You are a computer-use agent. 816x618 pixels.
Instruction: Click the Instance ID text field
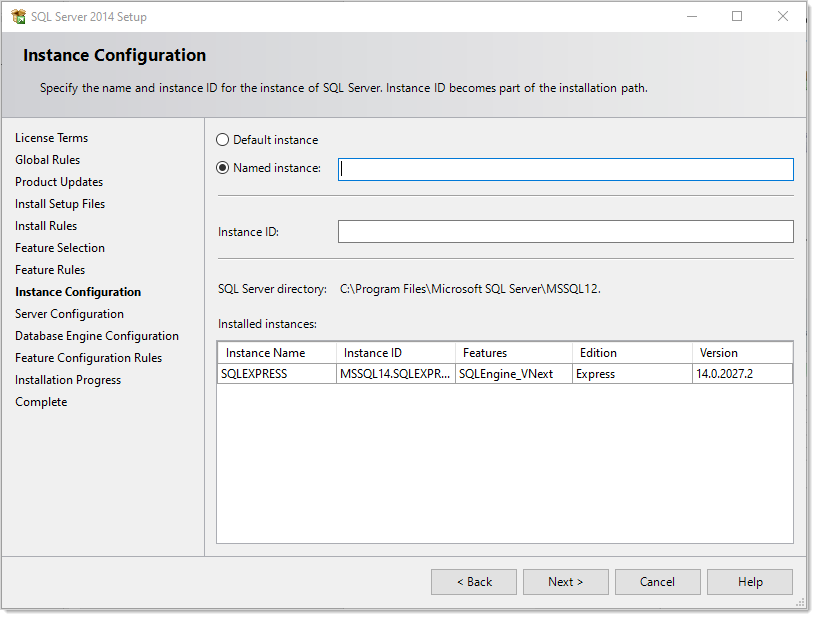[x=565, y=232]
